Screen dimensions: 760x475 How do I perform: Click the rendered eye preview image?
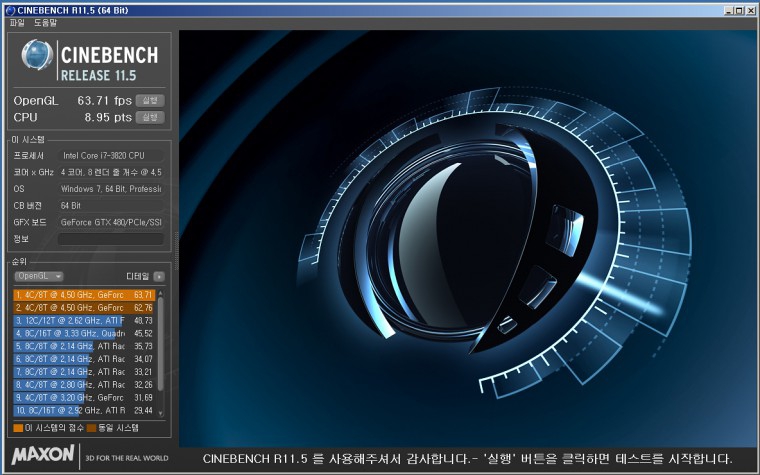467,238
